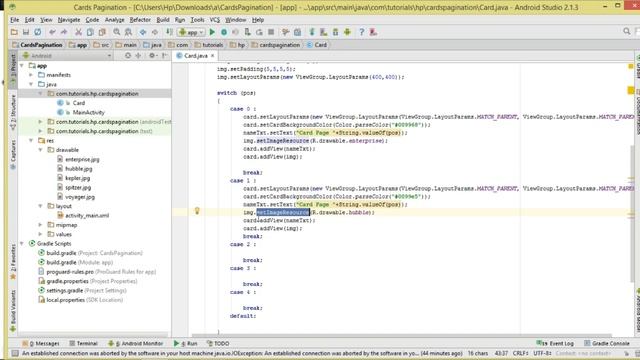This screenshot has width=640, height=360.
Task: Click the Find magnifier icon
Action: [x=117, y=32]
